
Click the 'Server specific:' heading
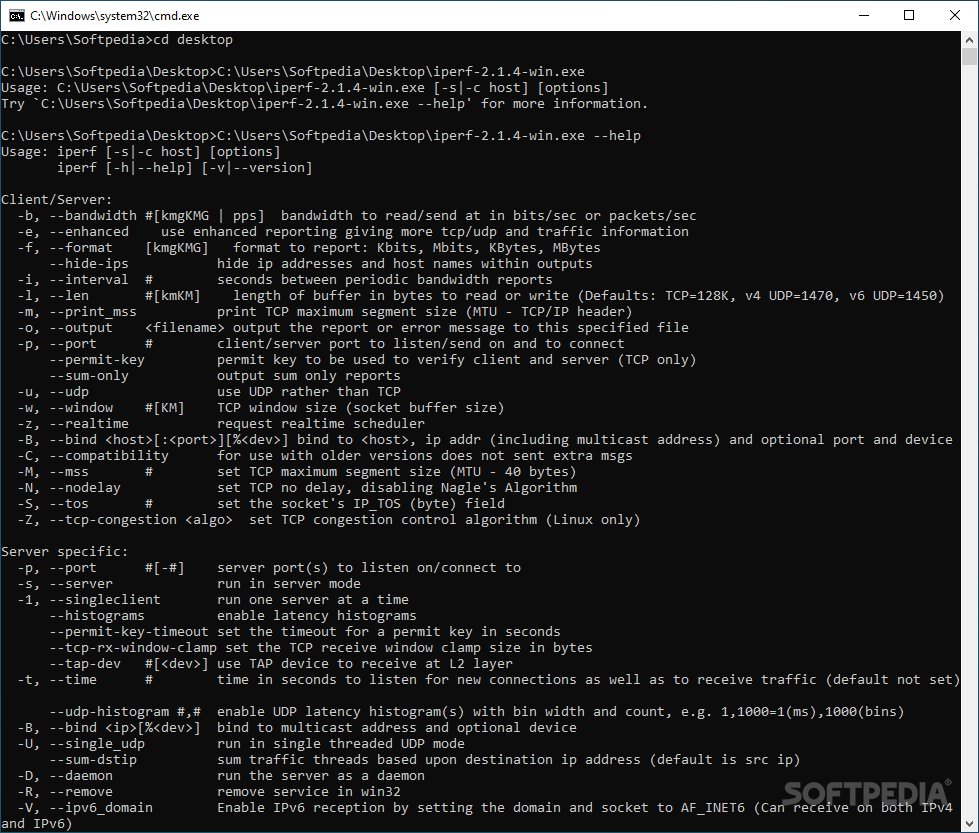(x=64, y=552)
